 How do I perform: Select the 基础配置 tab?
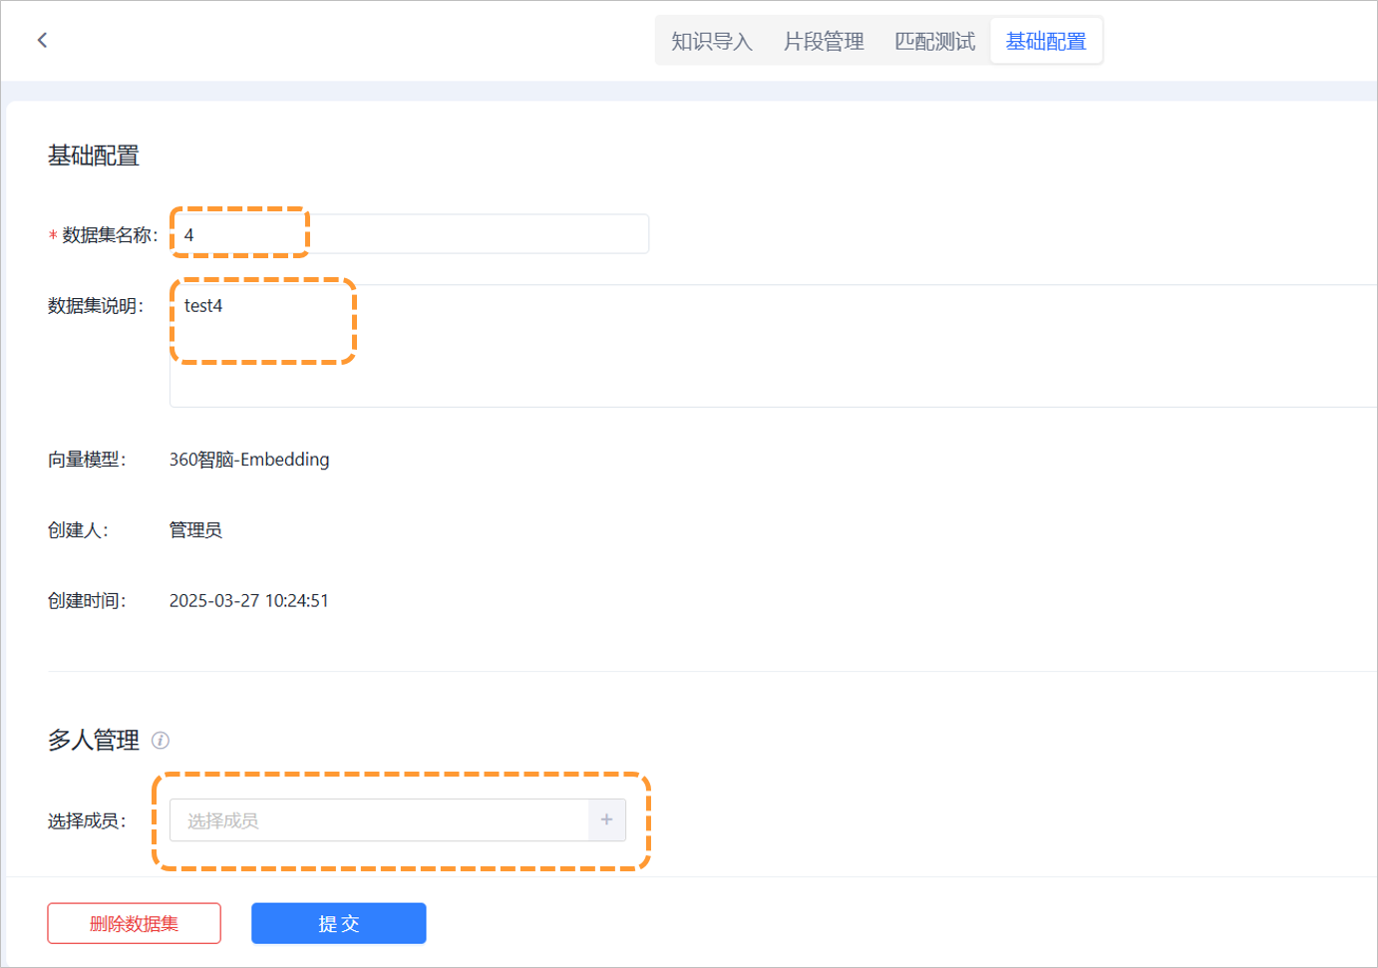1045,41
